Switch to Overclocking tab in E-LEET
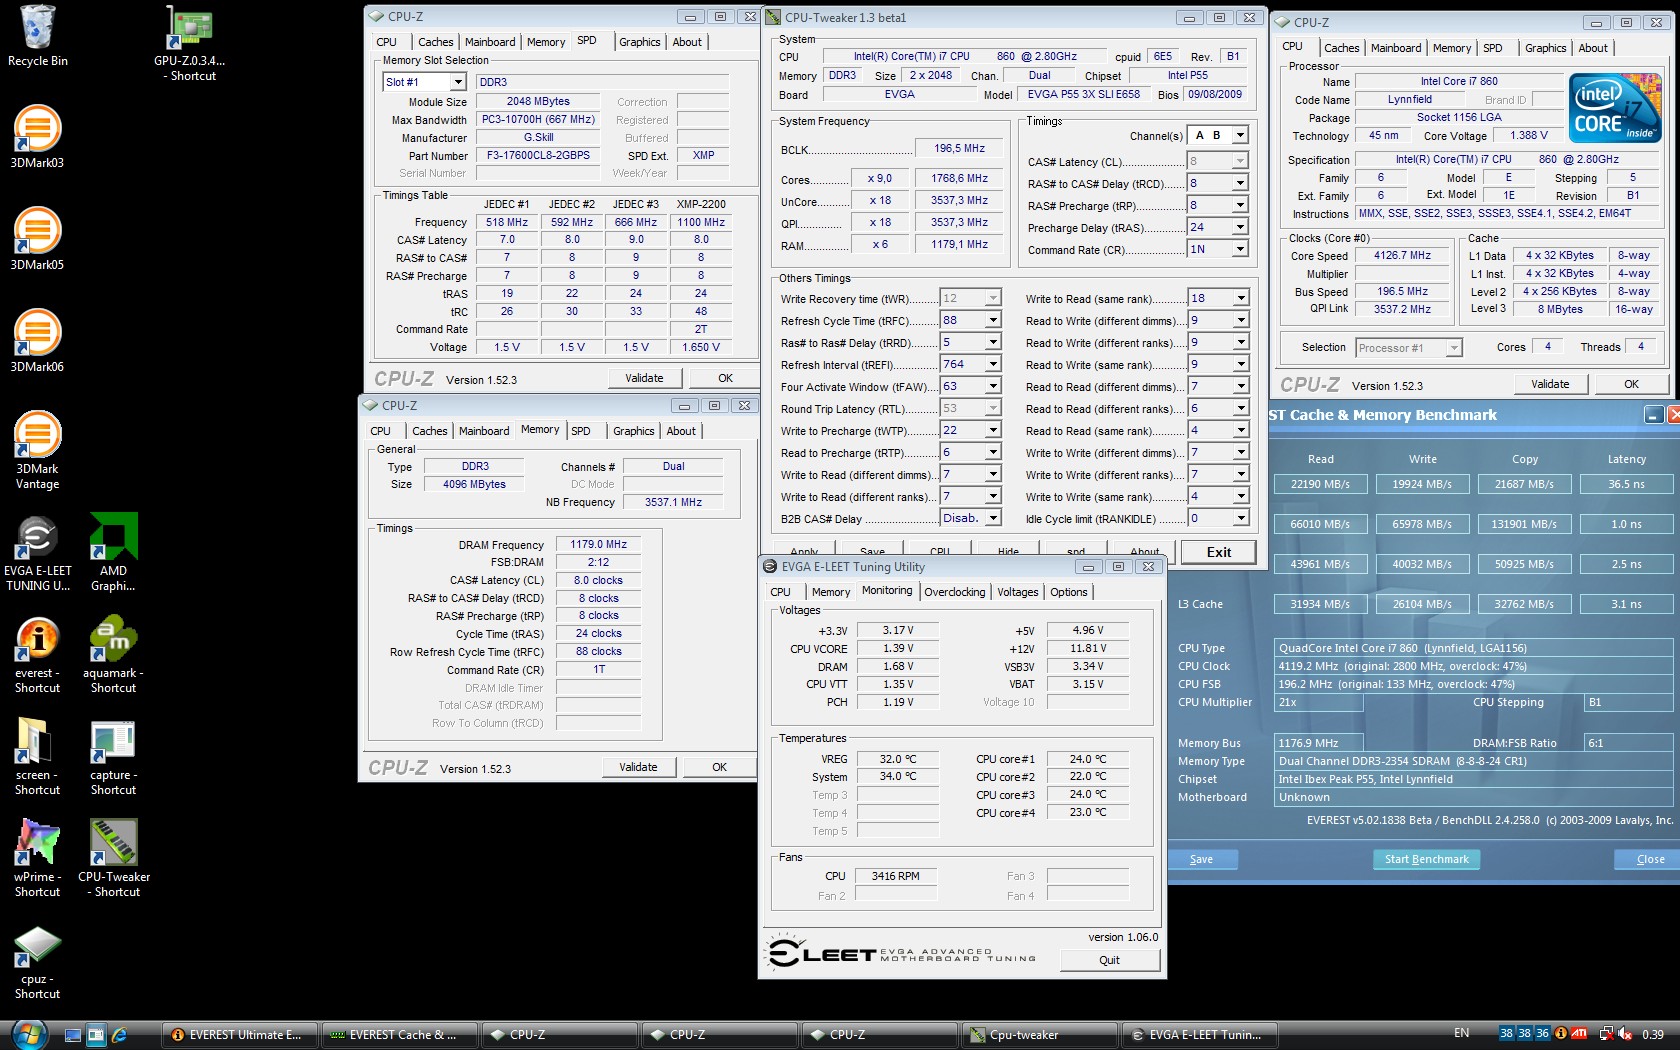Screen dimensions: 1680x1050 [955, 592]
